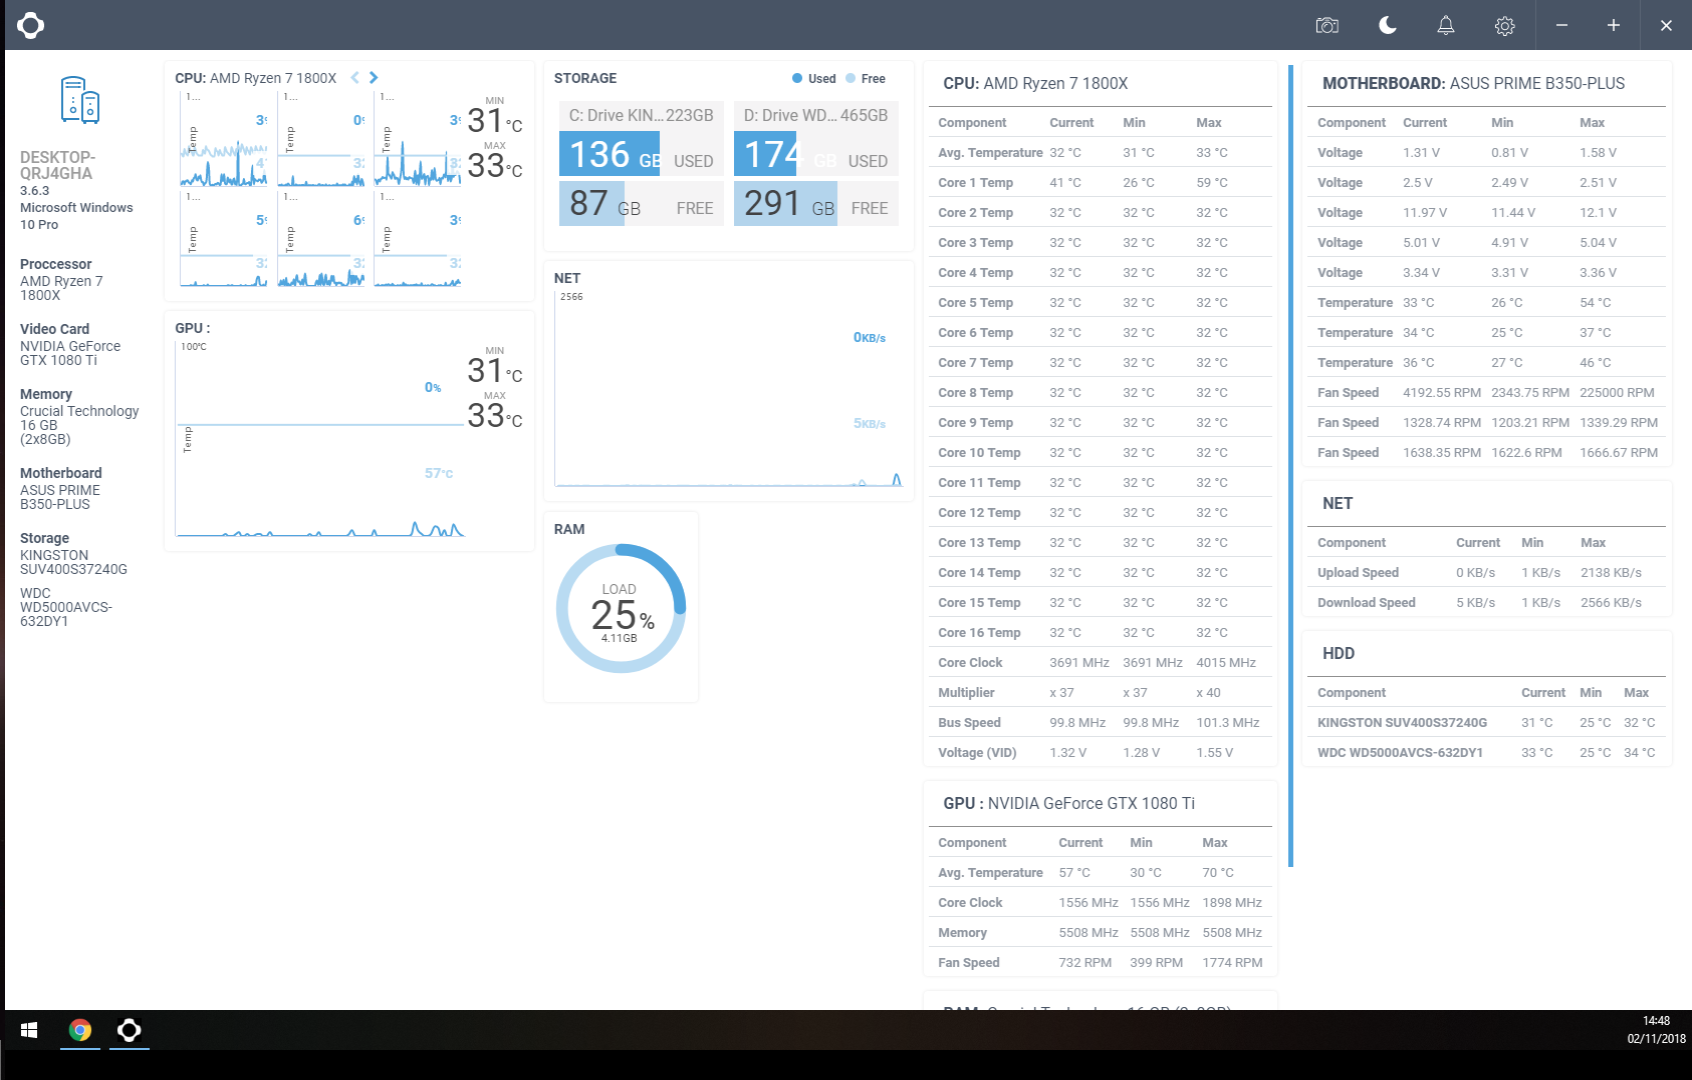Click the 1774 RPM GPU fan max value
The image size is (1692, 1080).
[1232, 963]
